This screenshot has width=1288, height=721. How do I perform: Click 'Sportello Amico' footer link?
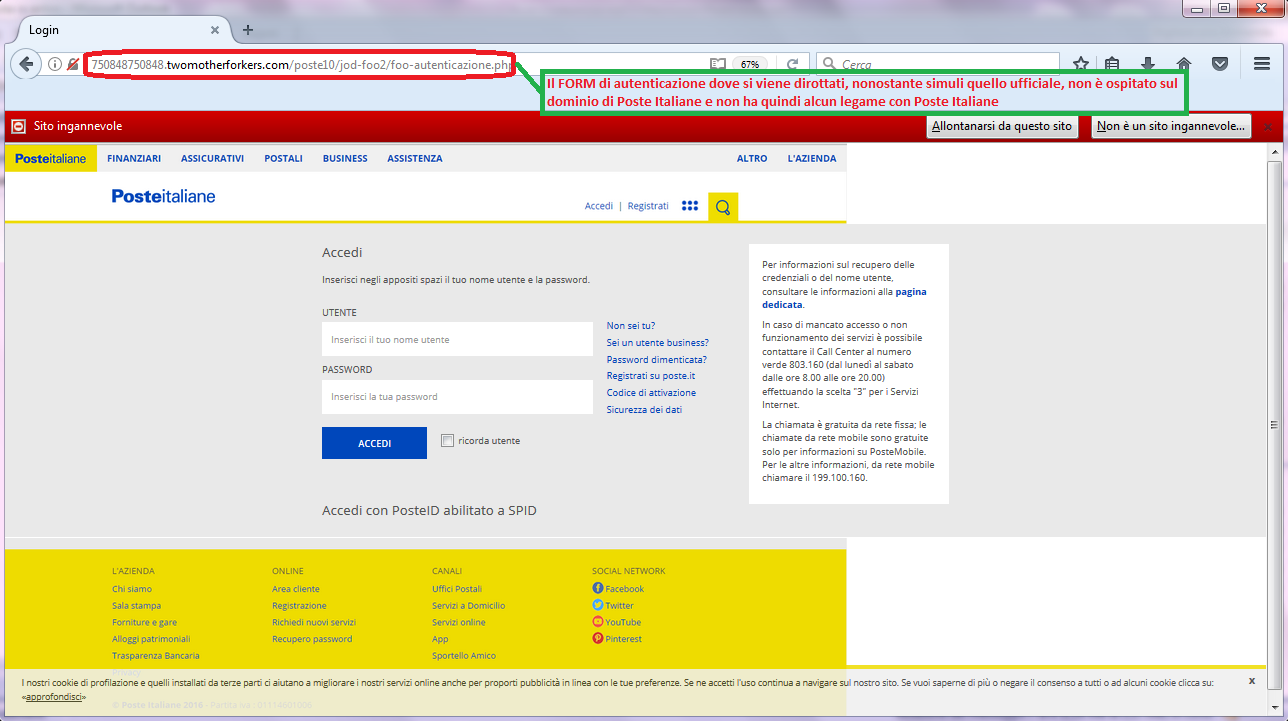(x=464, y=656)
